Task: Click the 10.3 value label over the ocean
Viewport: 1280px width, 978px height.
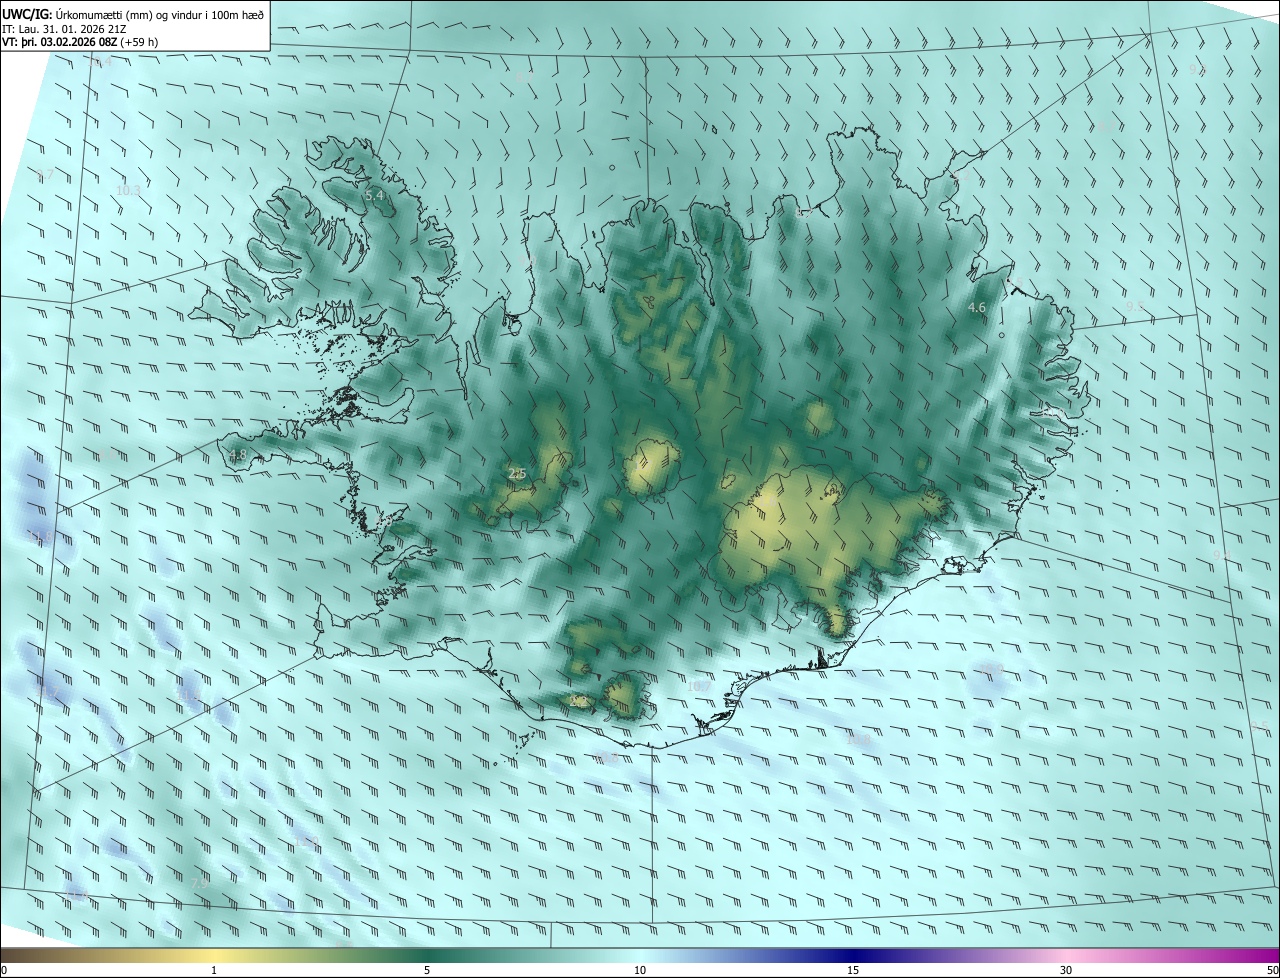Action: click(128, 190)
